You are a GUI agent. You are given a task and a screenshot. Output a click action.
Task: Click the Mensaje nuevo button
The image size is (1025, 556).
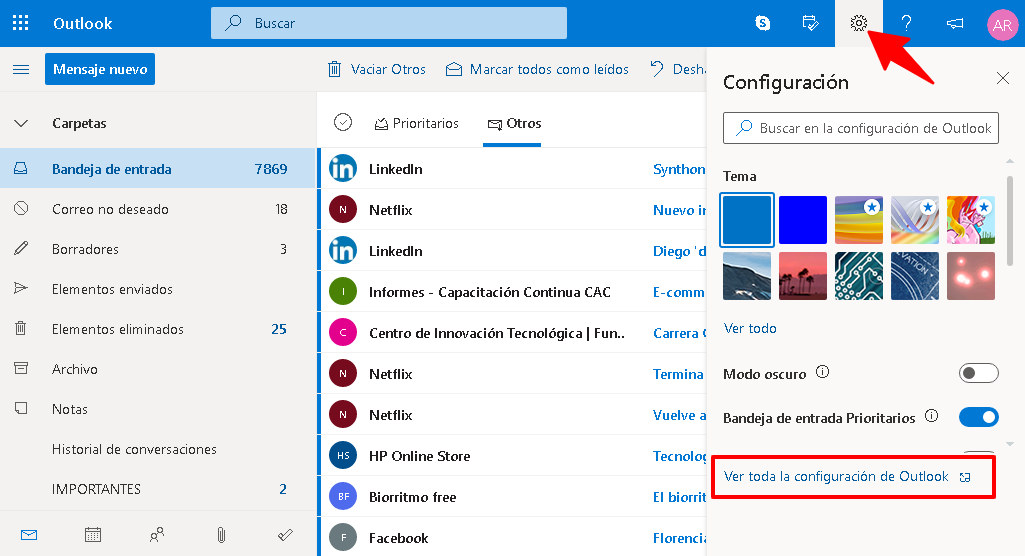[x=100, y=69]
